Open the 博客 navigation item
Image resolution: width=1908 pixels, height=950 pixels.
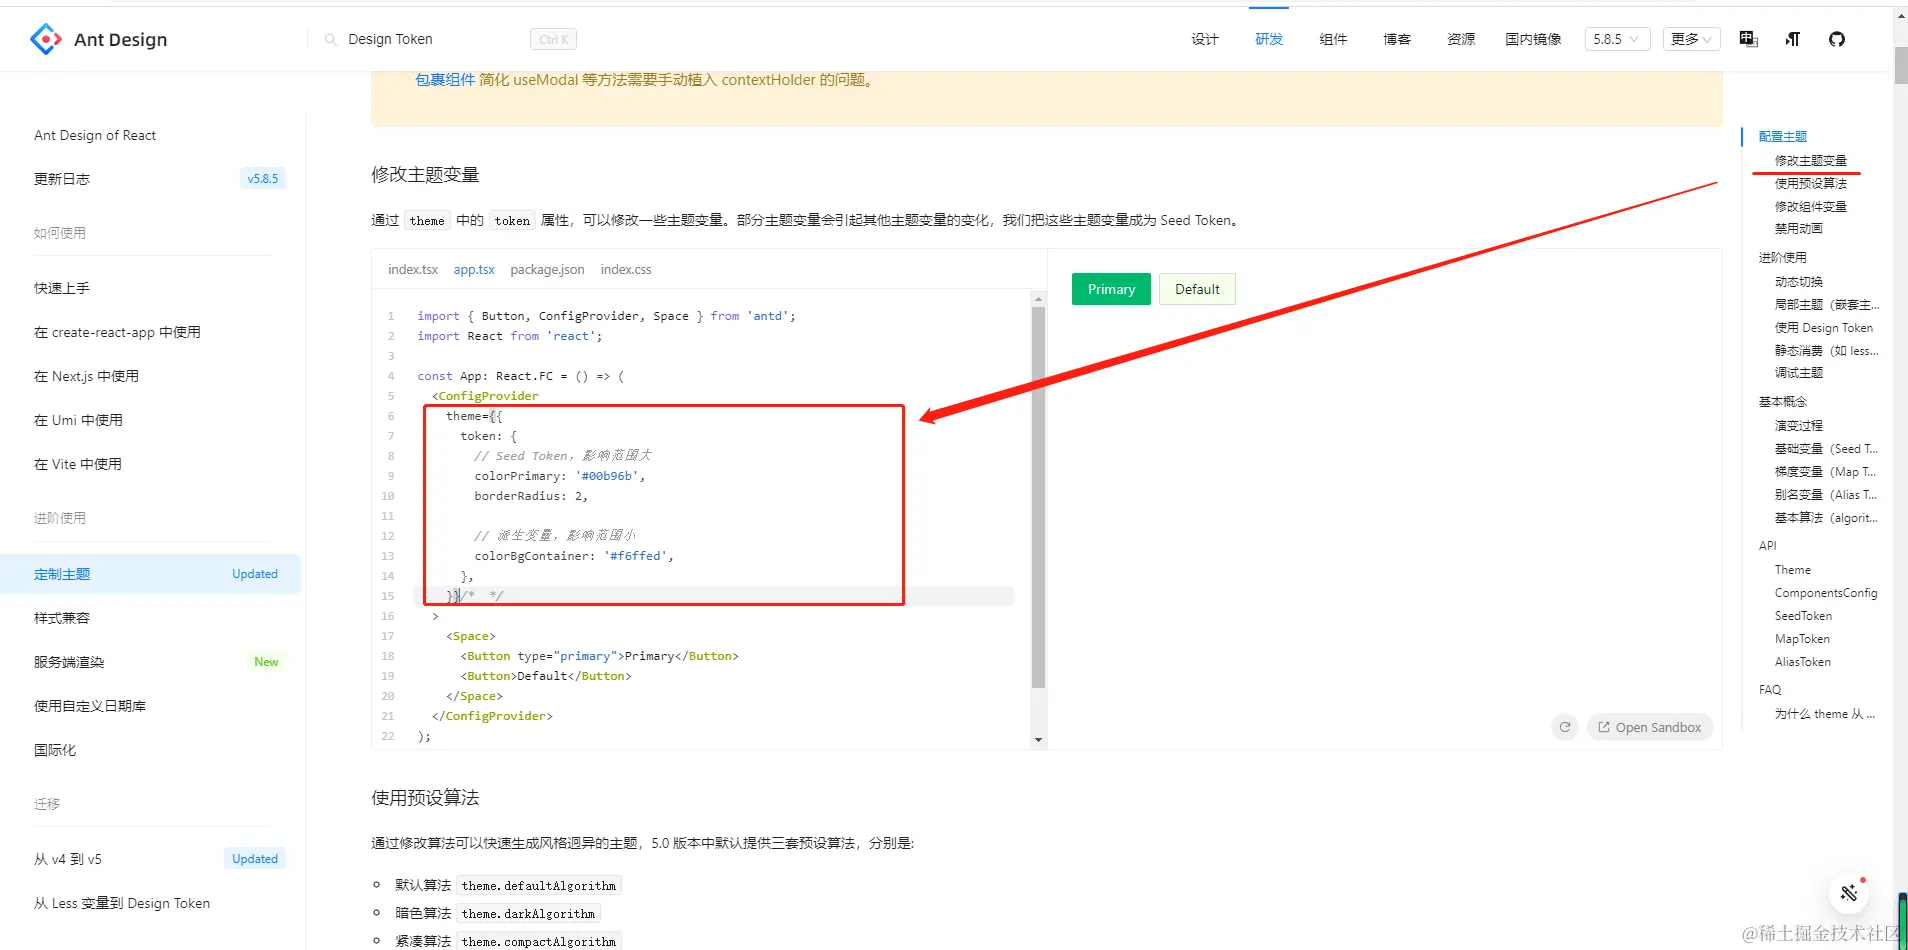[1397, 39]
